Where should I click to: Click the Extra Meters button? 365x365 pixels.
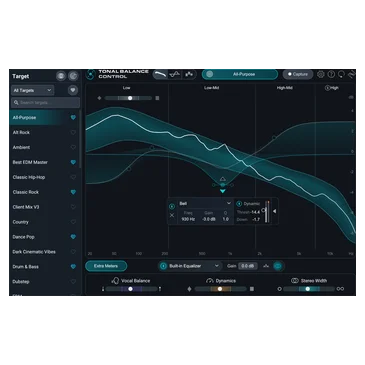pos(106,266)
